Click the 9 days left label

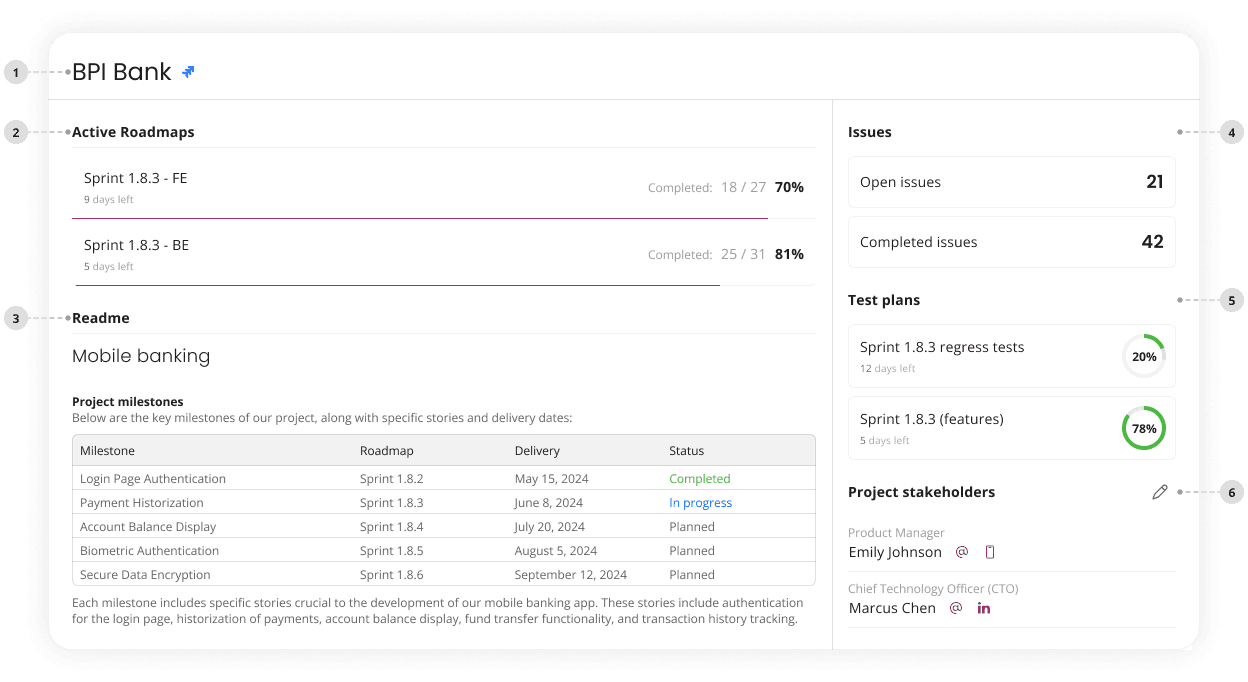109,200
